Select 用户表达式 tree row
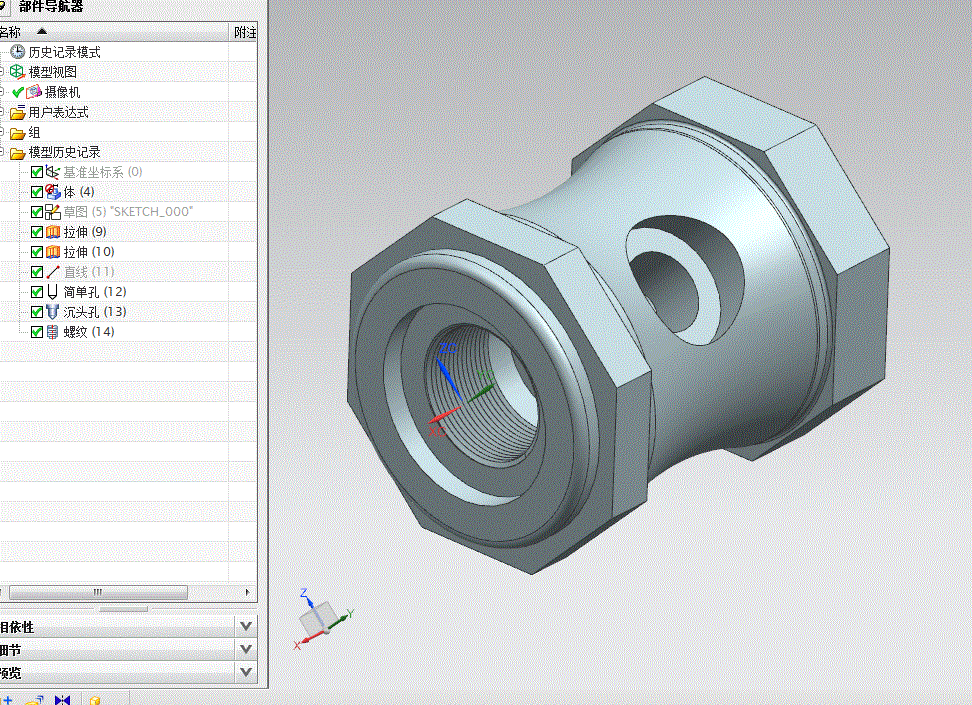Image resolution: width=972 pixels, height=705 pixels. point(128,112)
